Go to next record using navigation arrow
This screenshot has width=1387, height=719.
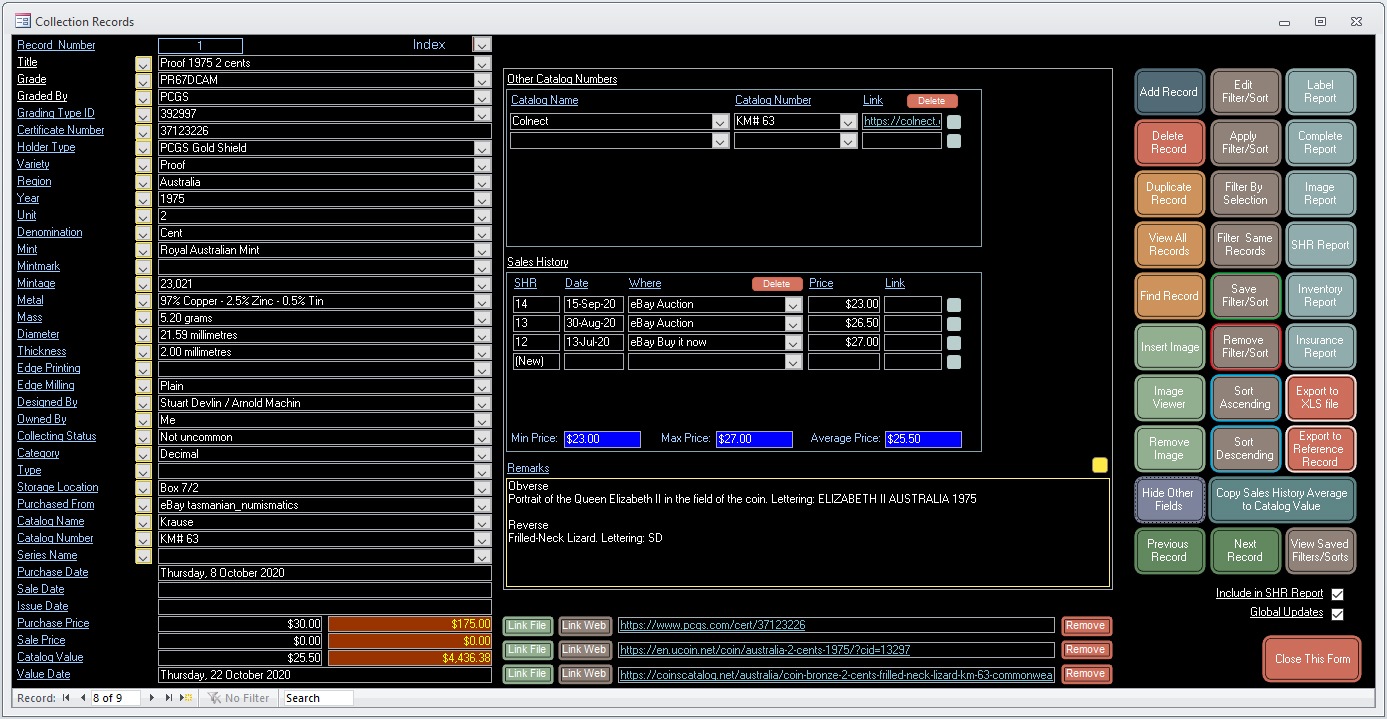[x=152, y=698]
